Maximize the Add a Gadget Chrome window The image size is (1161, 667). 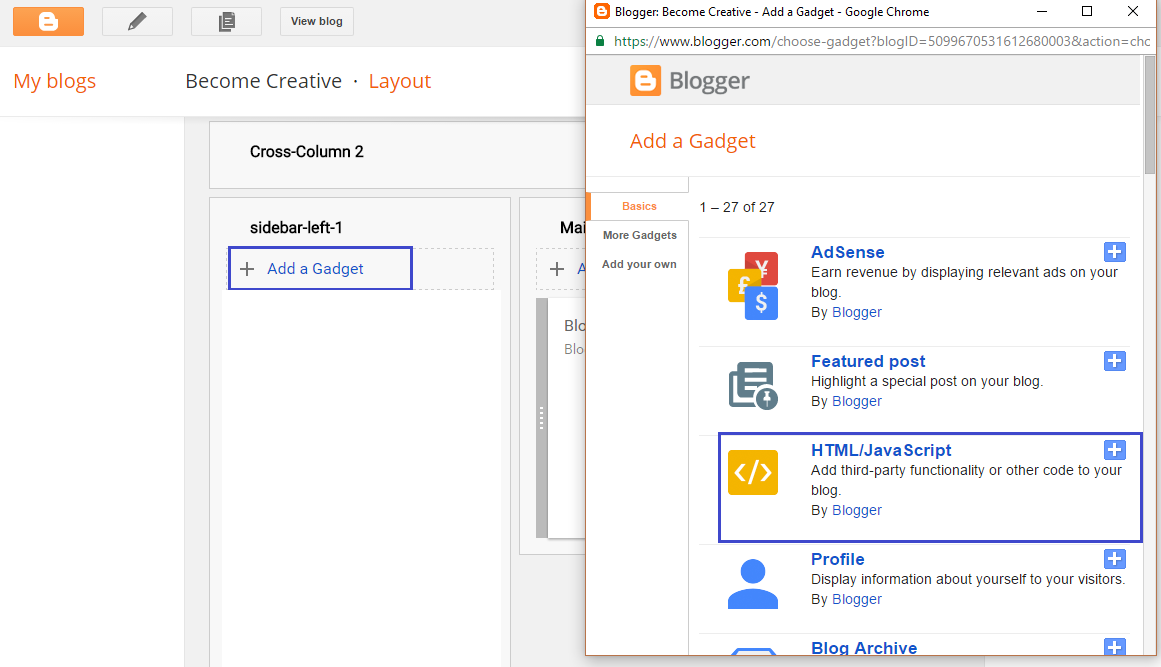(x=1087, y=11)
